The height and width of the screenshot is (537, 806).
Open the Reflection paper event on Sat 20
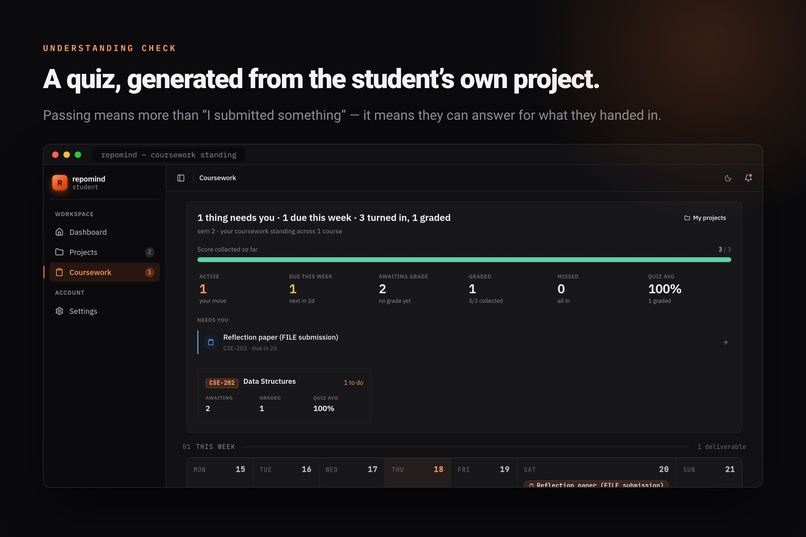click(x=596, y=484)
